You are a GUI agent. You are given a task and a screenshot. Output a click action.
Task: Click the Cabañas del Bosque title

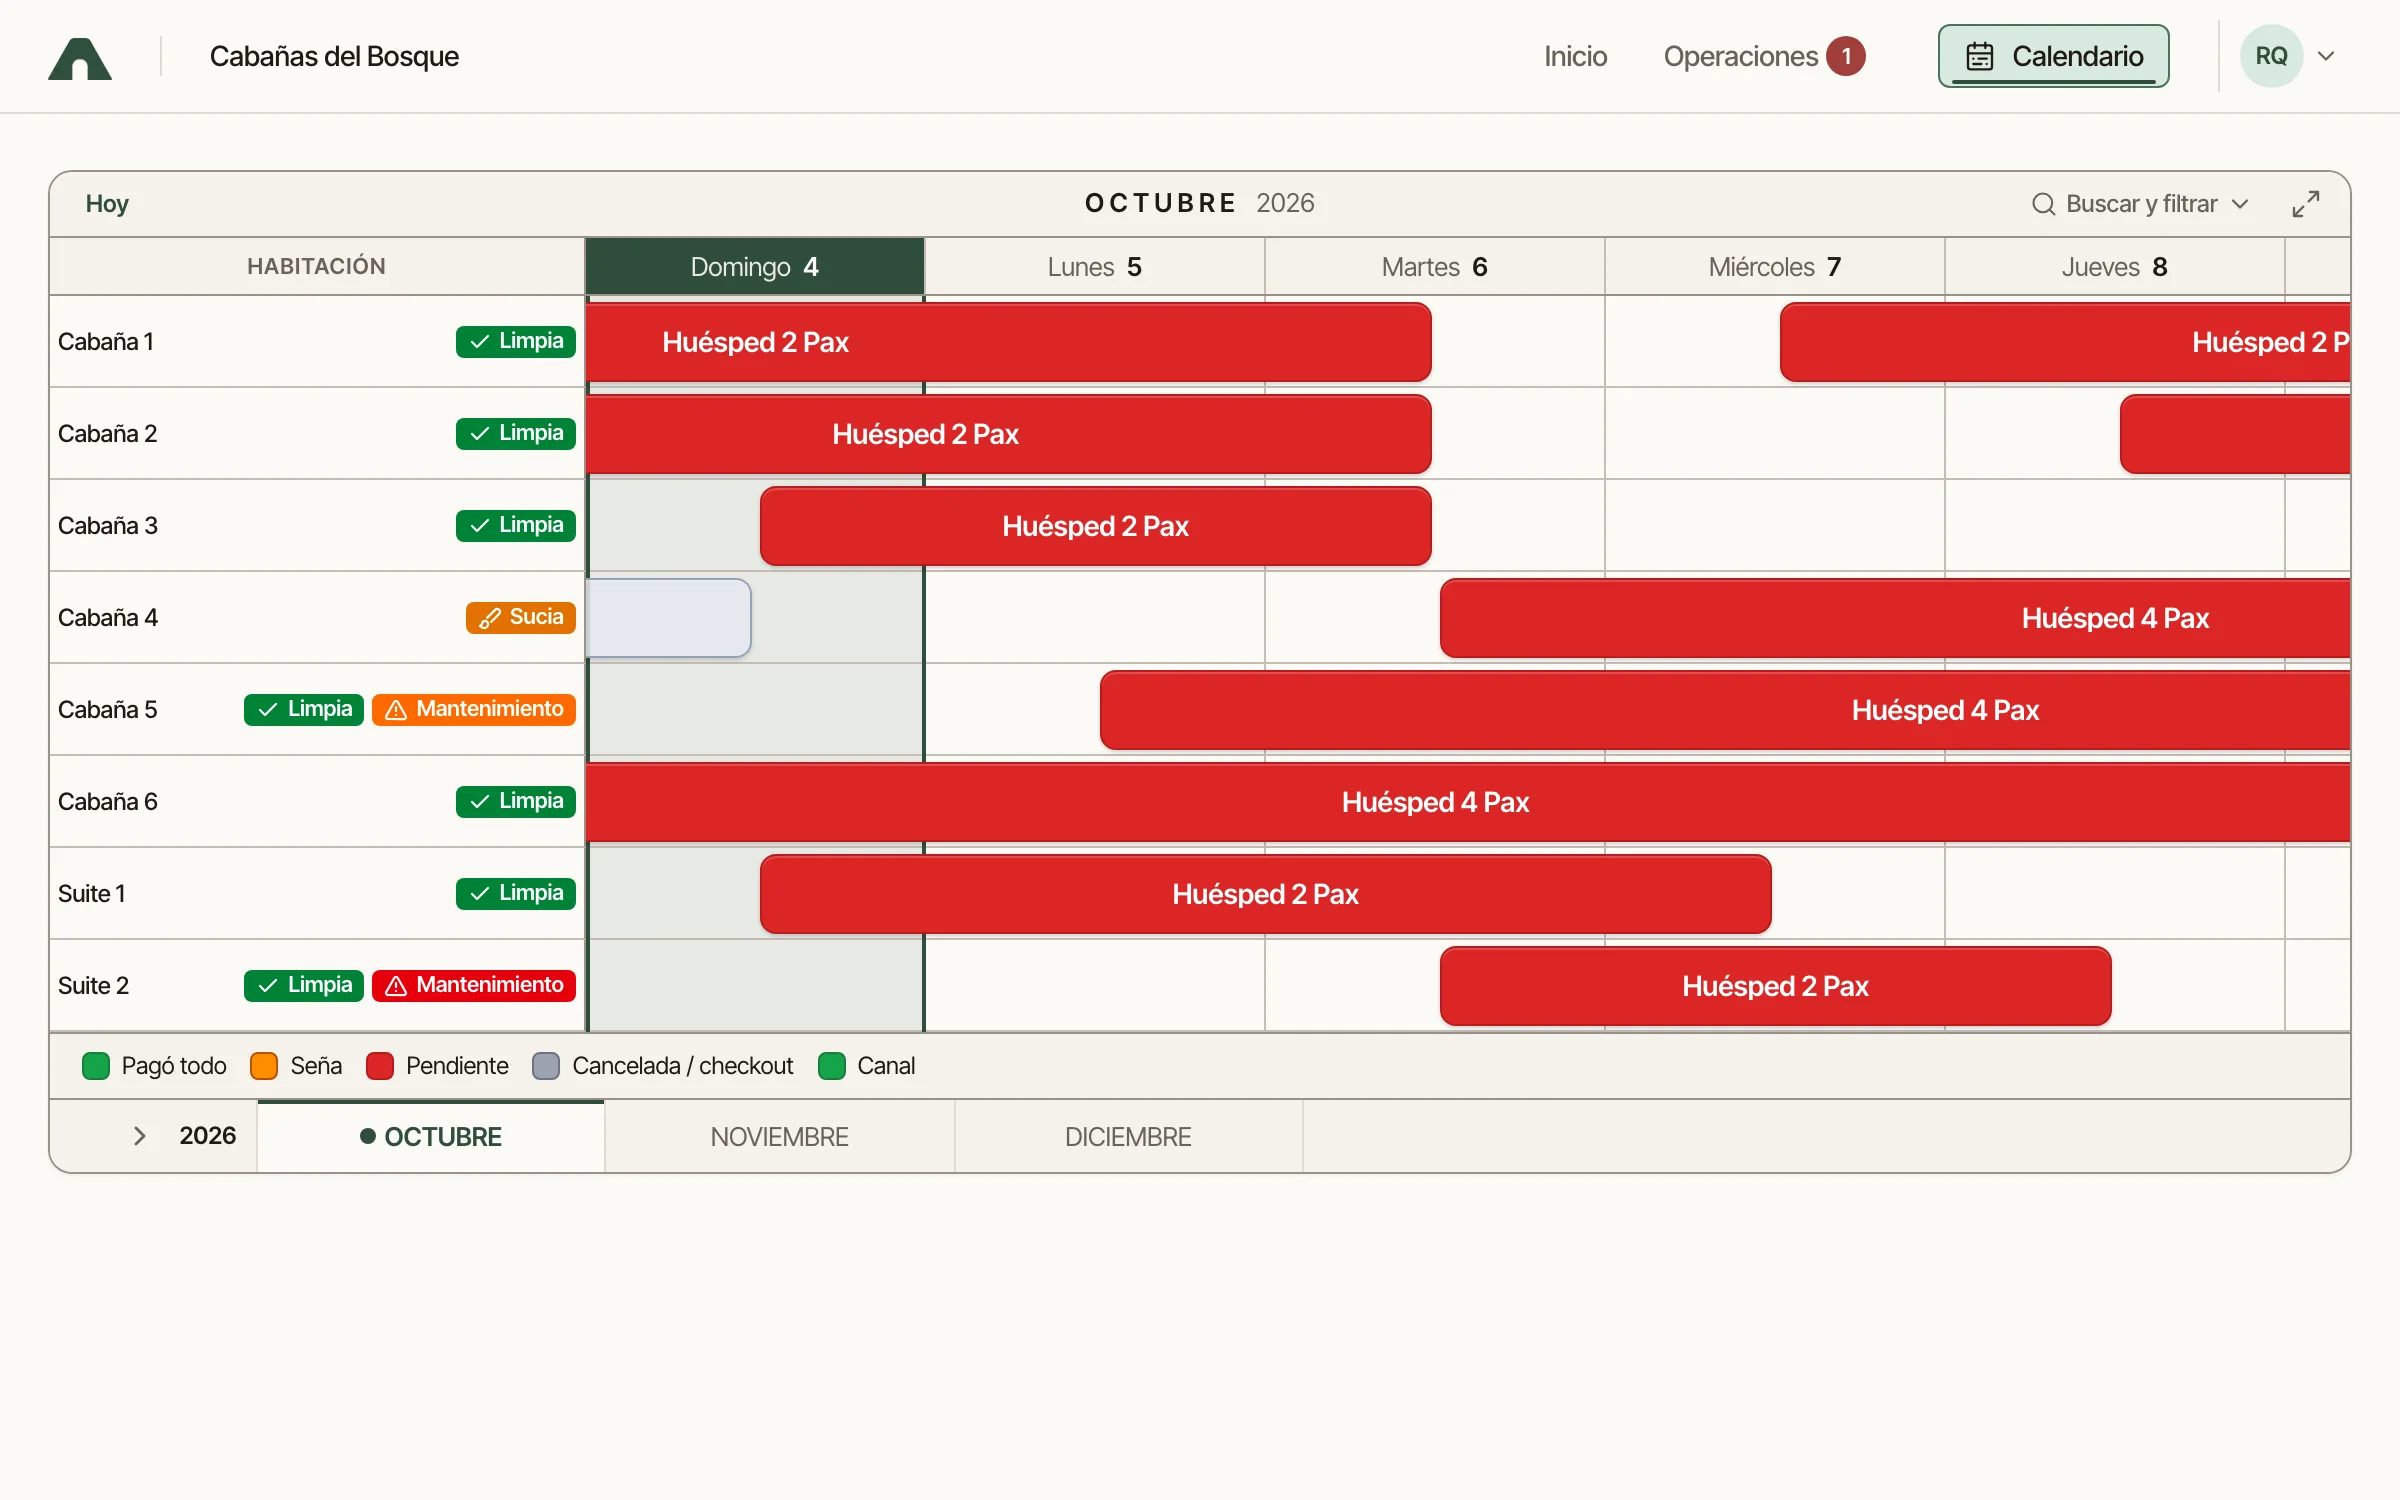tap(334, 57)
